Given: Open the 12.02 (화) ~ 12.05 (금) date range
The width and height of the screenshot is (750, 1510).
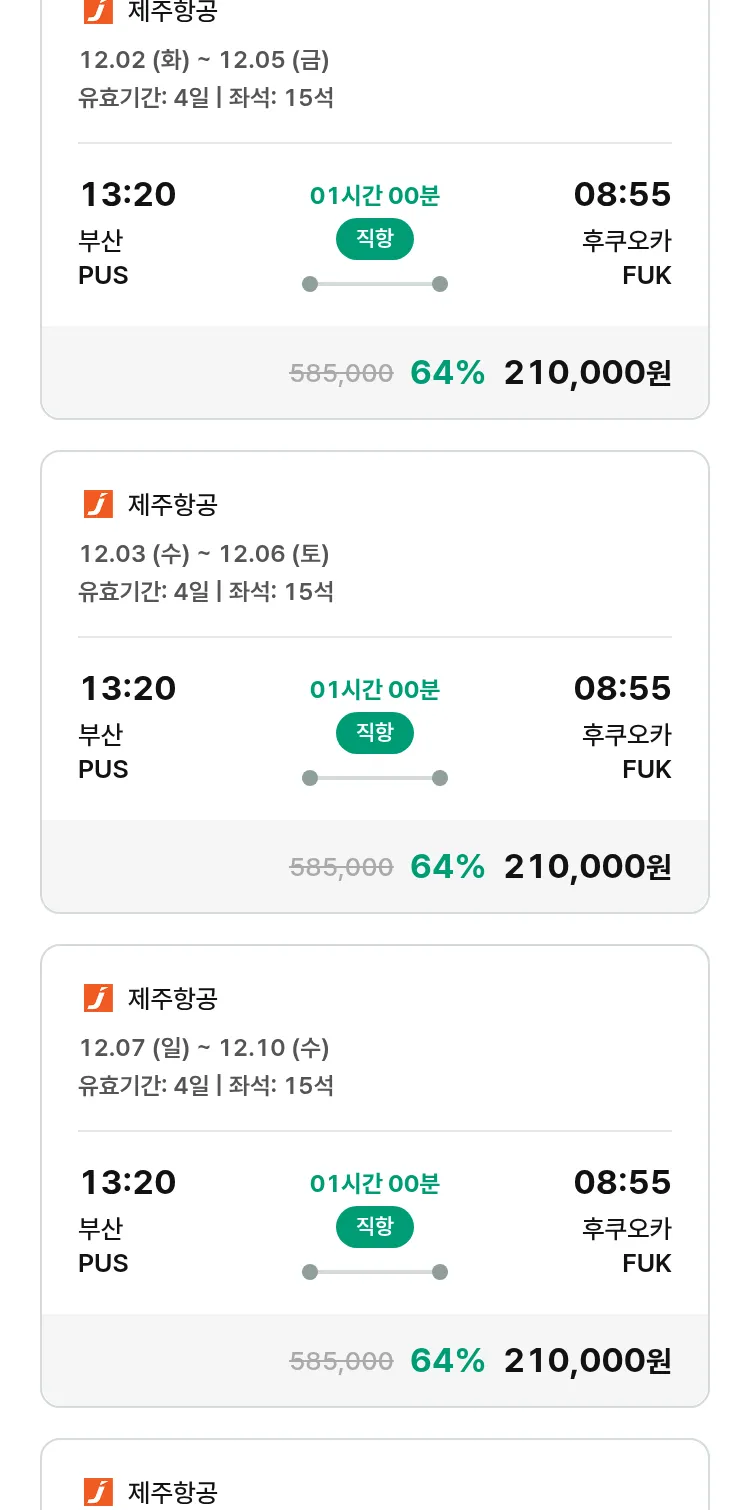Looking at the screenshot, I should 204,60.
